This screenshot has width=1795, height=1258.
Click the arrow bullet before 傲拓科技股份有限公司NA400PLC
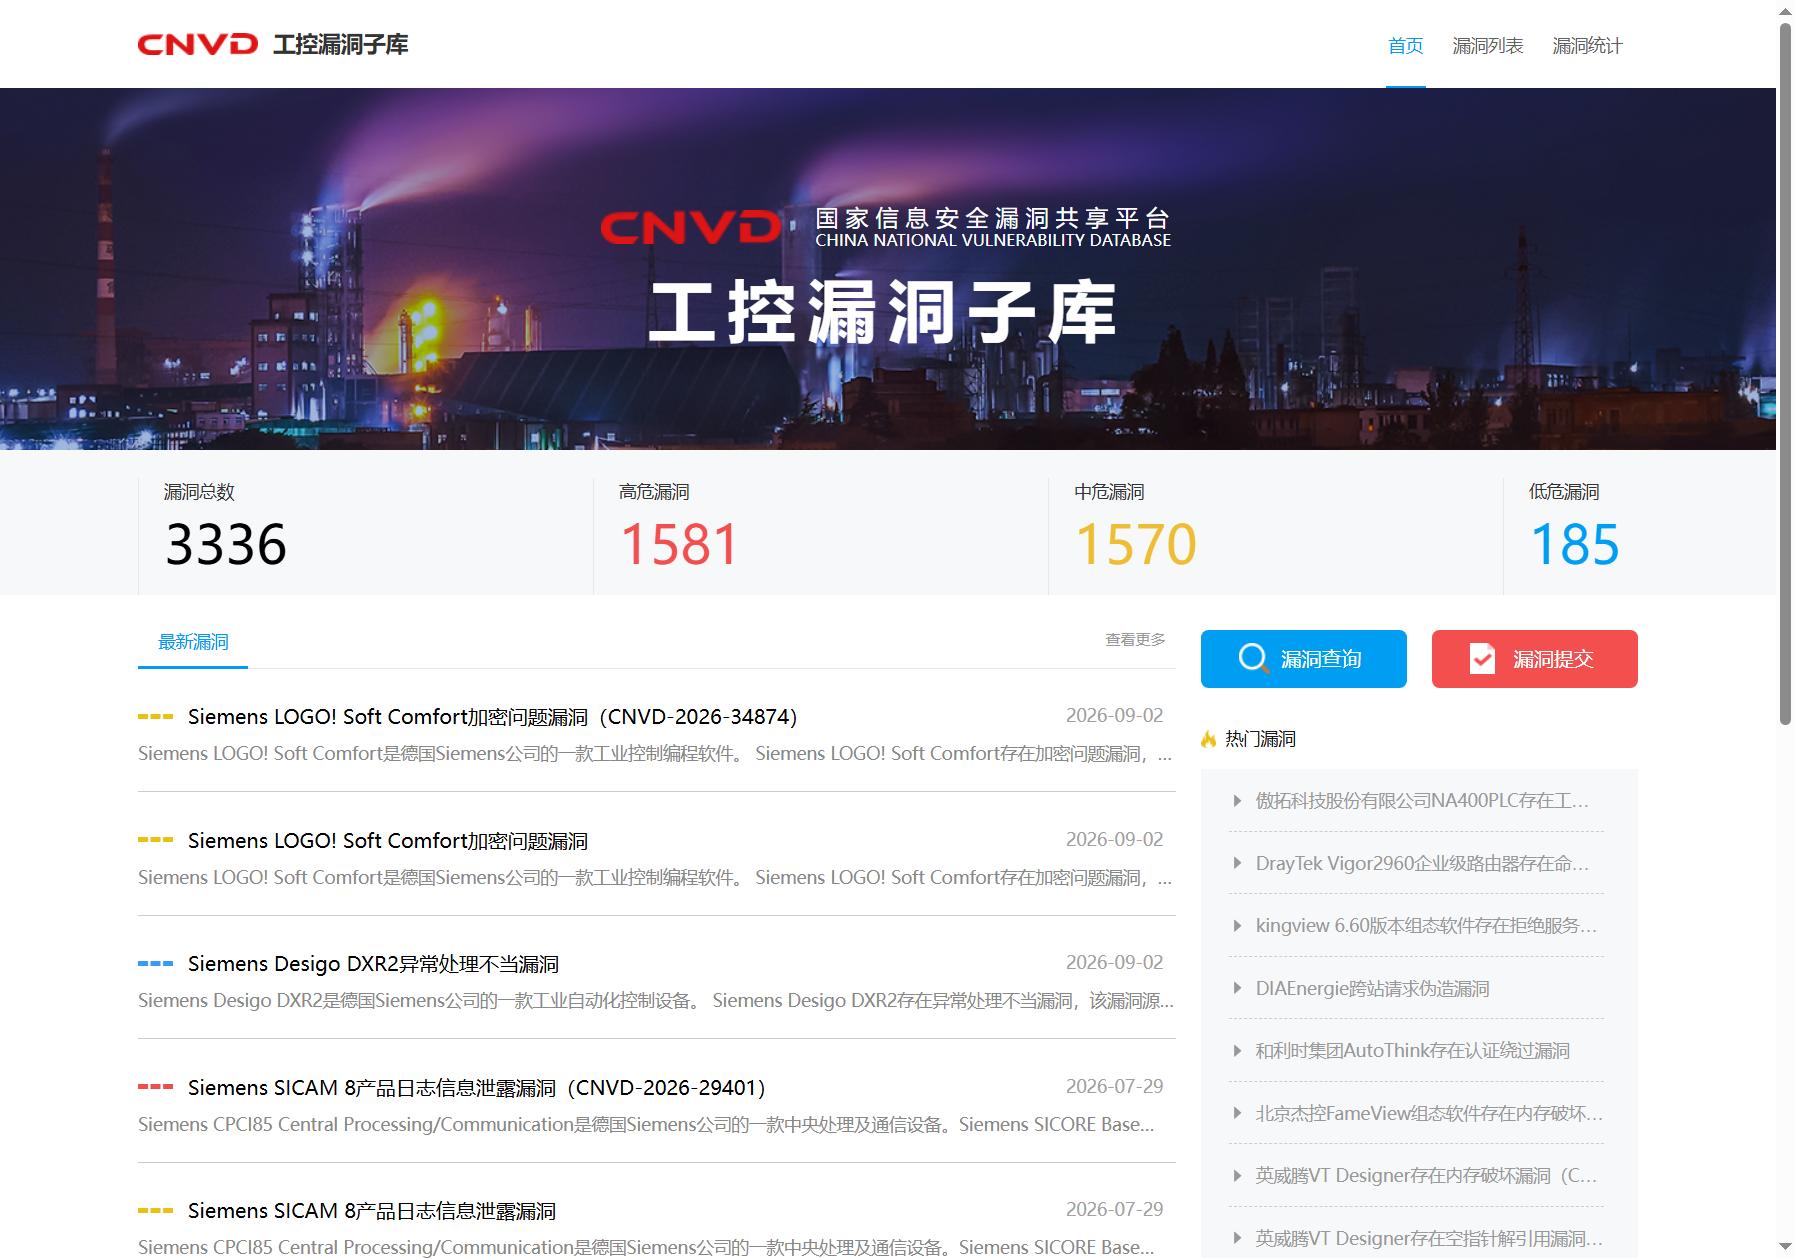pos(1237,801)
